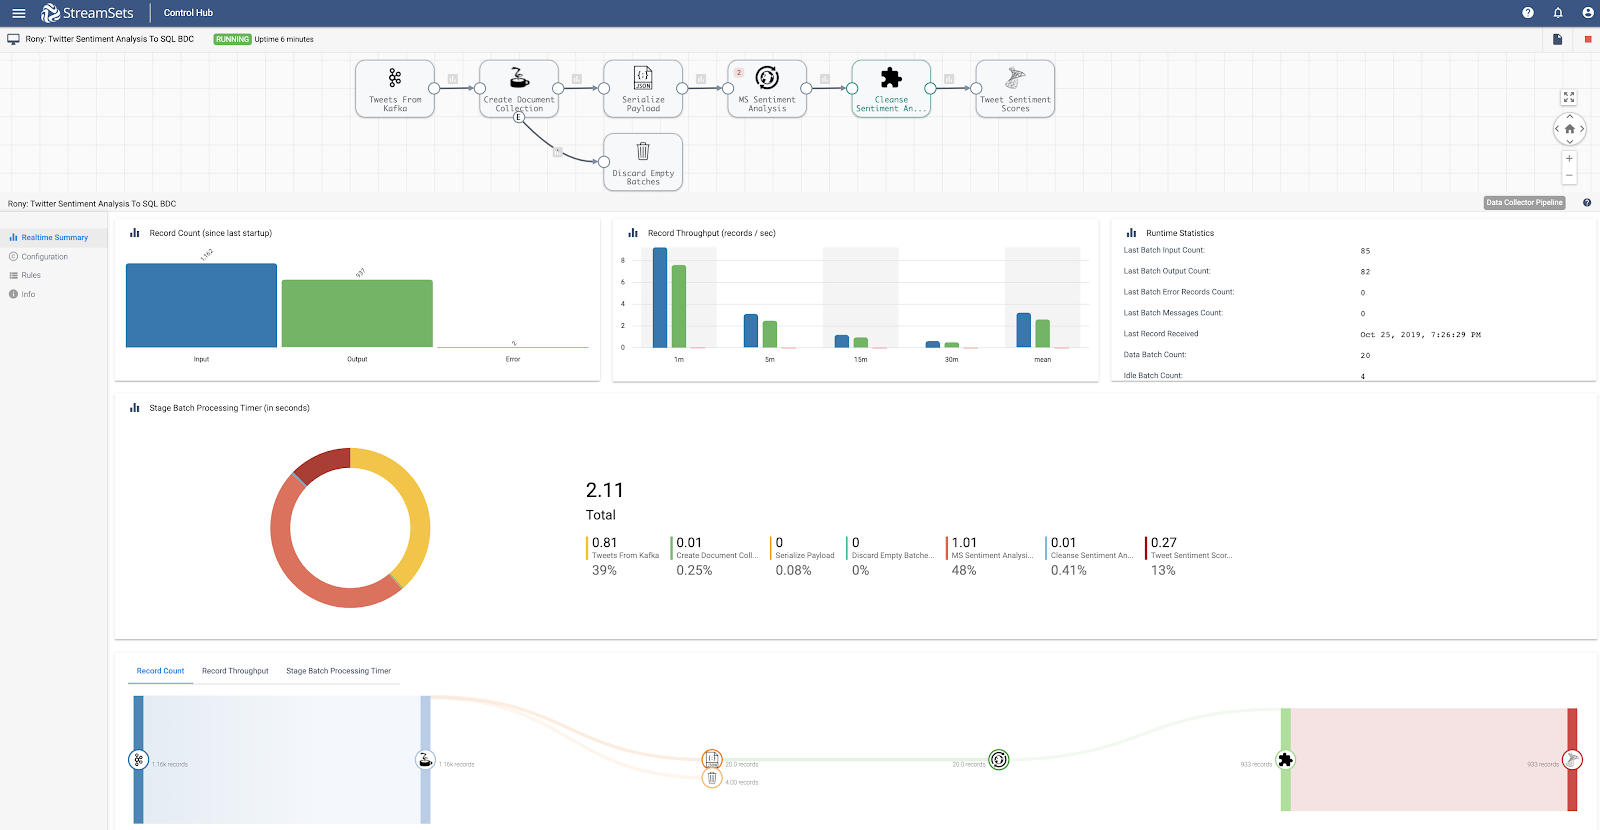Open the notifications bell
The width and height of the screenshot is (1600, 830).
[x=1557, y=13]
